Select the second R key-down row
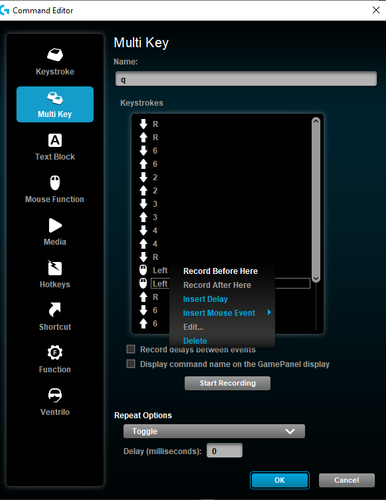This screenshot has height=500, width=386. click(x=223, y=257)
